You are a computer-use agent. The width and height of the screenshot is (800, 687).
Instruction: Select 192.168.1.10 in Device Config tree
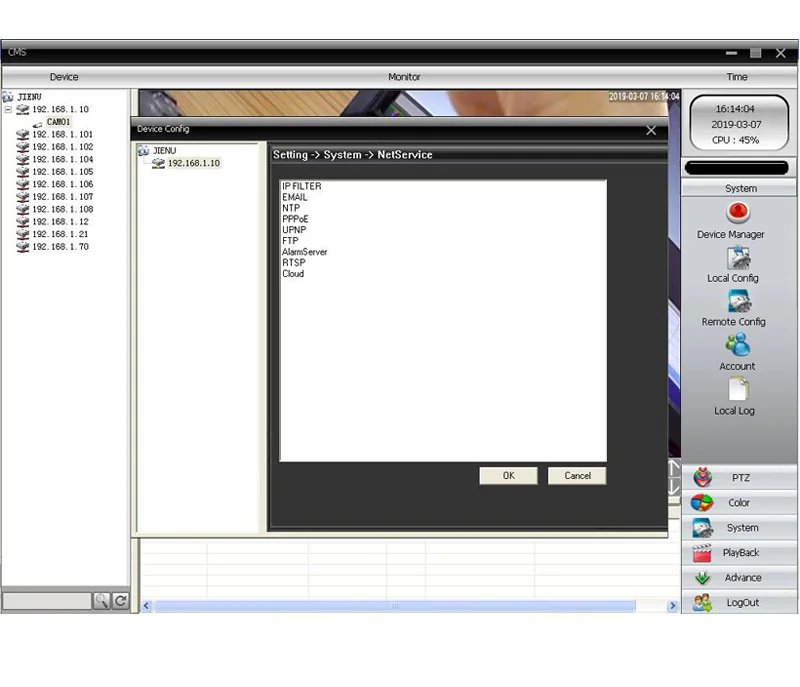[194, 163]
